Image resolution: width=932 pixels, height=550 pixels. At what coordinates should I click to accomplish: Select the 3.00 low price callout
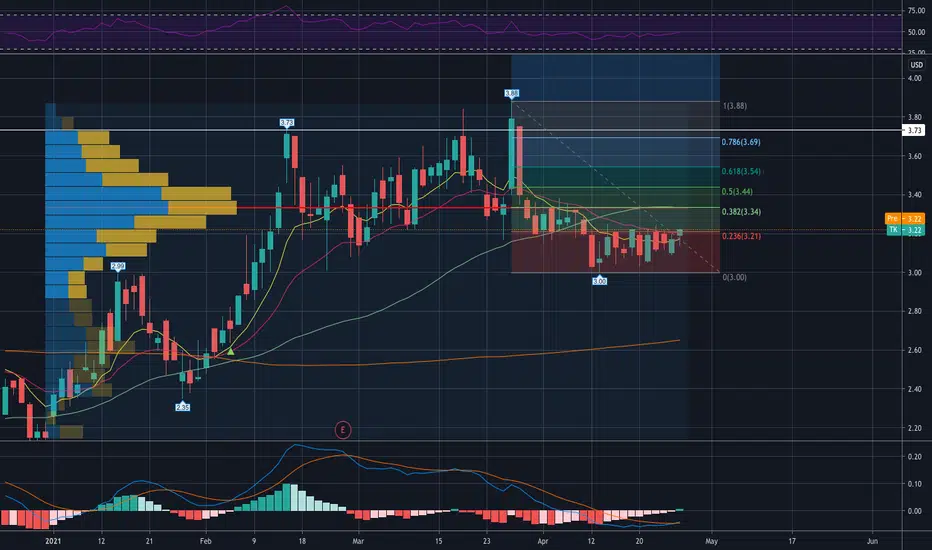tap(599, 281)
